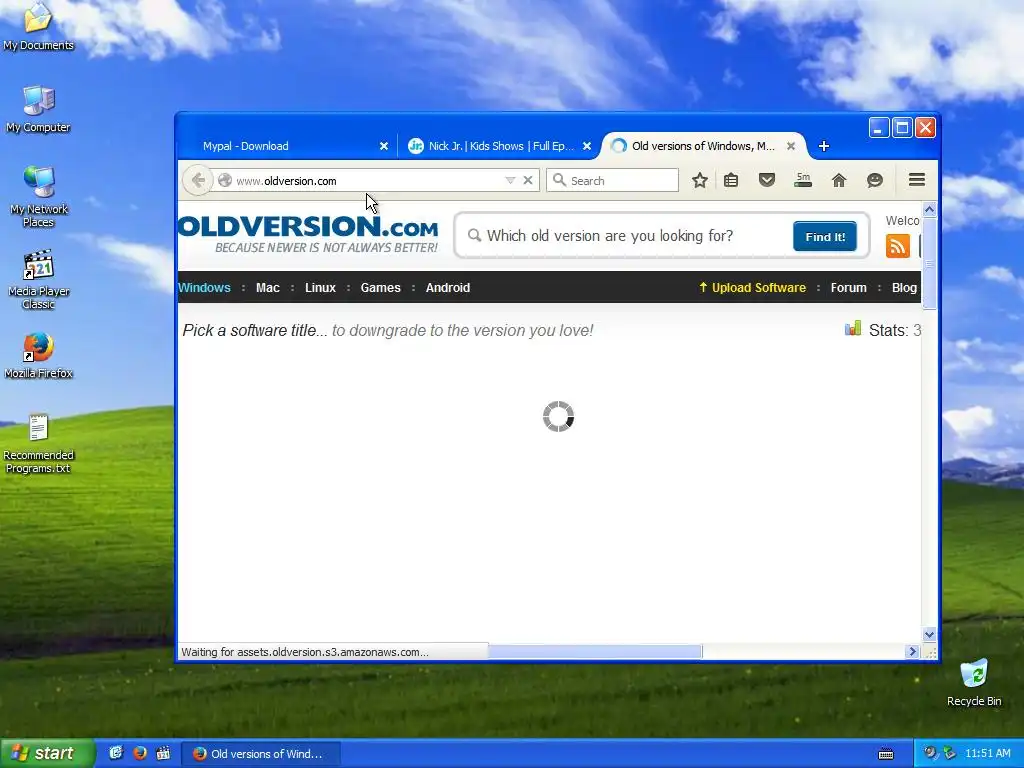Click the vertical scrollbar down arrow
This screenshot has height=768, width=1024.
point(929,634)
